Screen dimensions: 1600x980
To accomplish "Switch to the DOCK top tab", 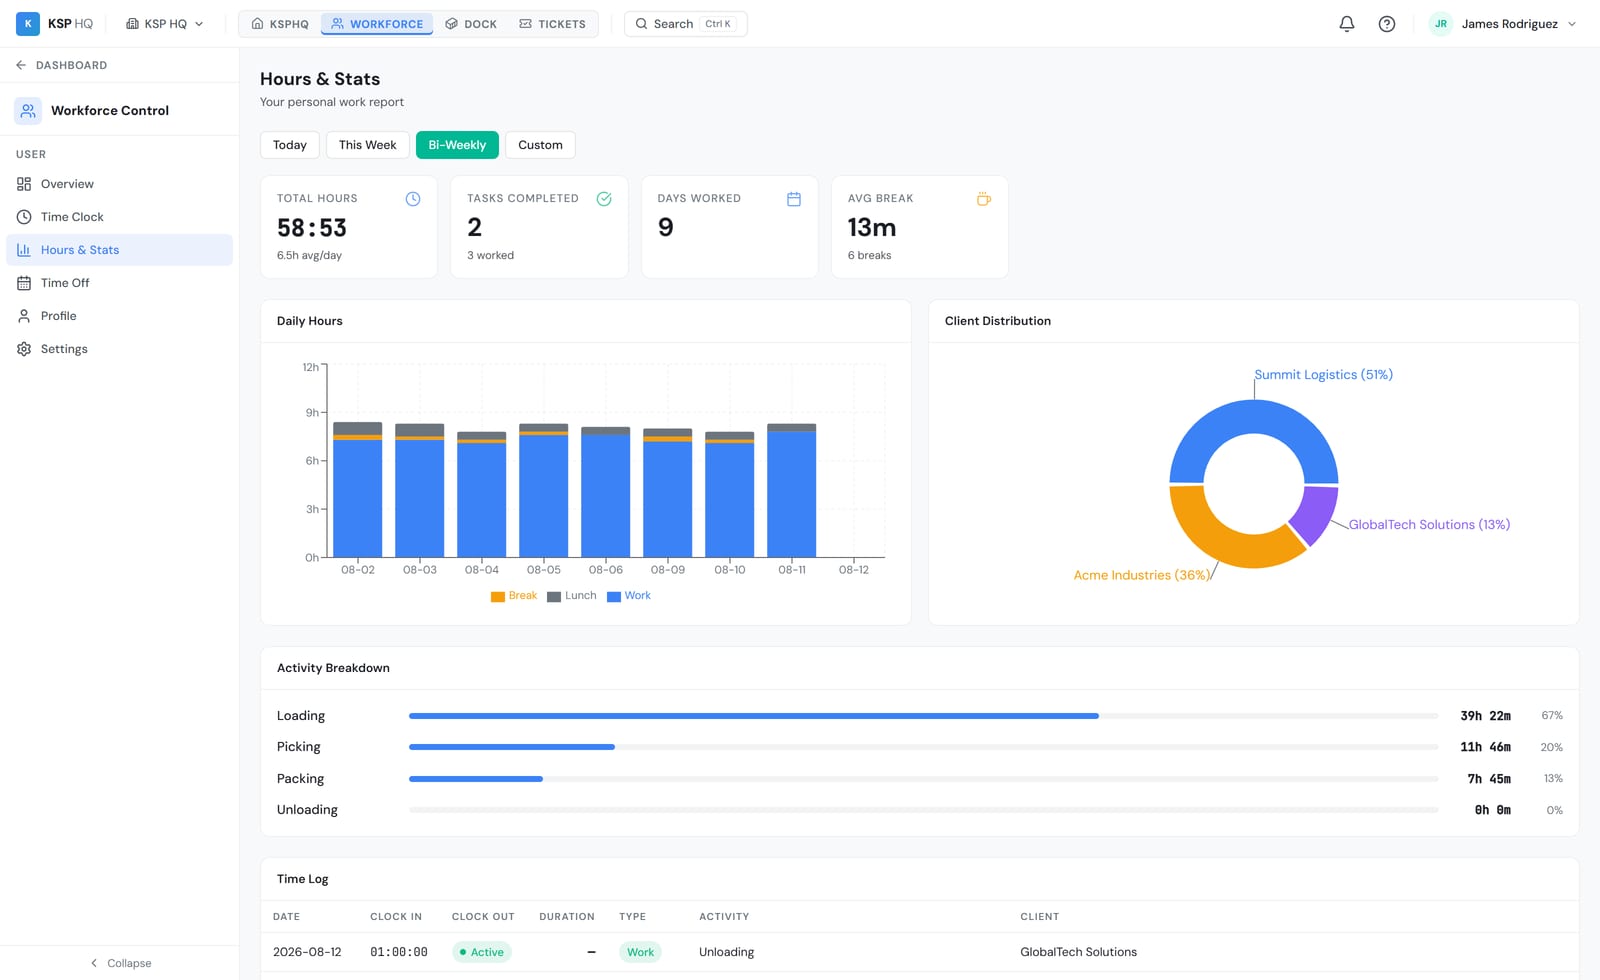I will pyautogui.click(x=471, y=24).
